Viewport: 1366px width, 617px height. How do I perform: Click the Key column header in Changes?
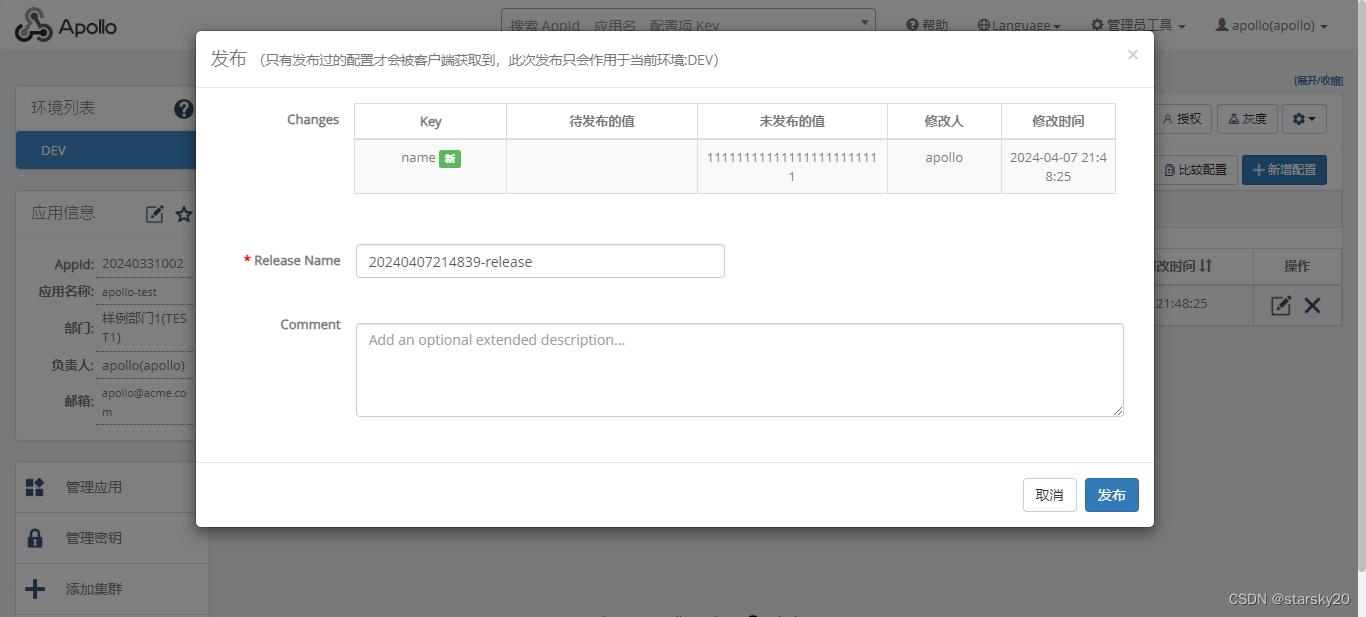430,121
